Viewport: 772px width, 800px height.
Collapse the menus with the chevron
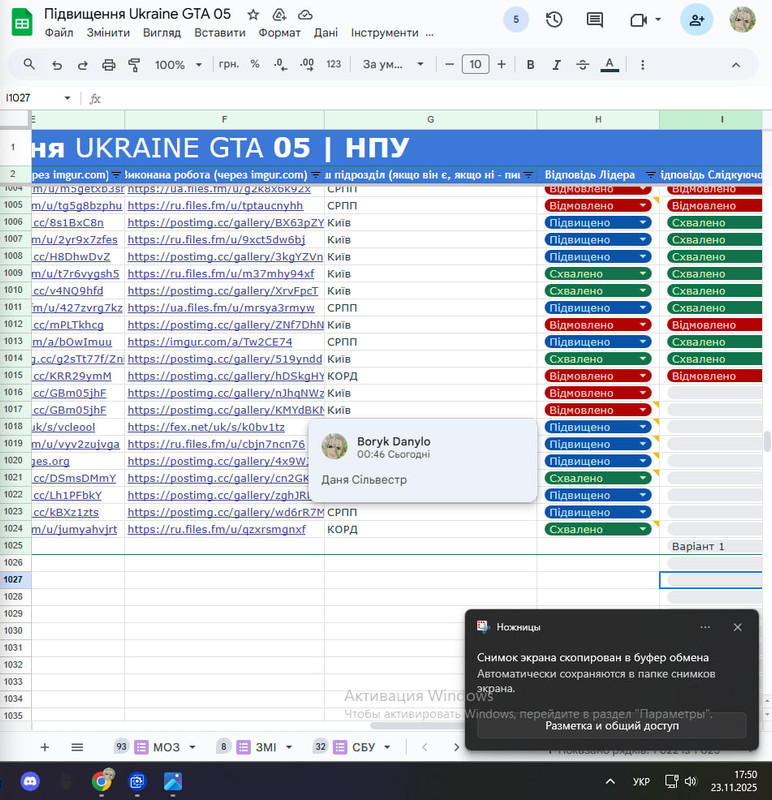(736, 65)
